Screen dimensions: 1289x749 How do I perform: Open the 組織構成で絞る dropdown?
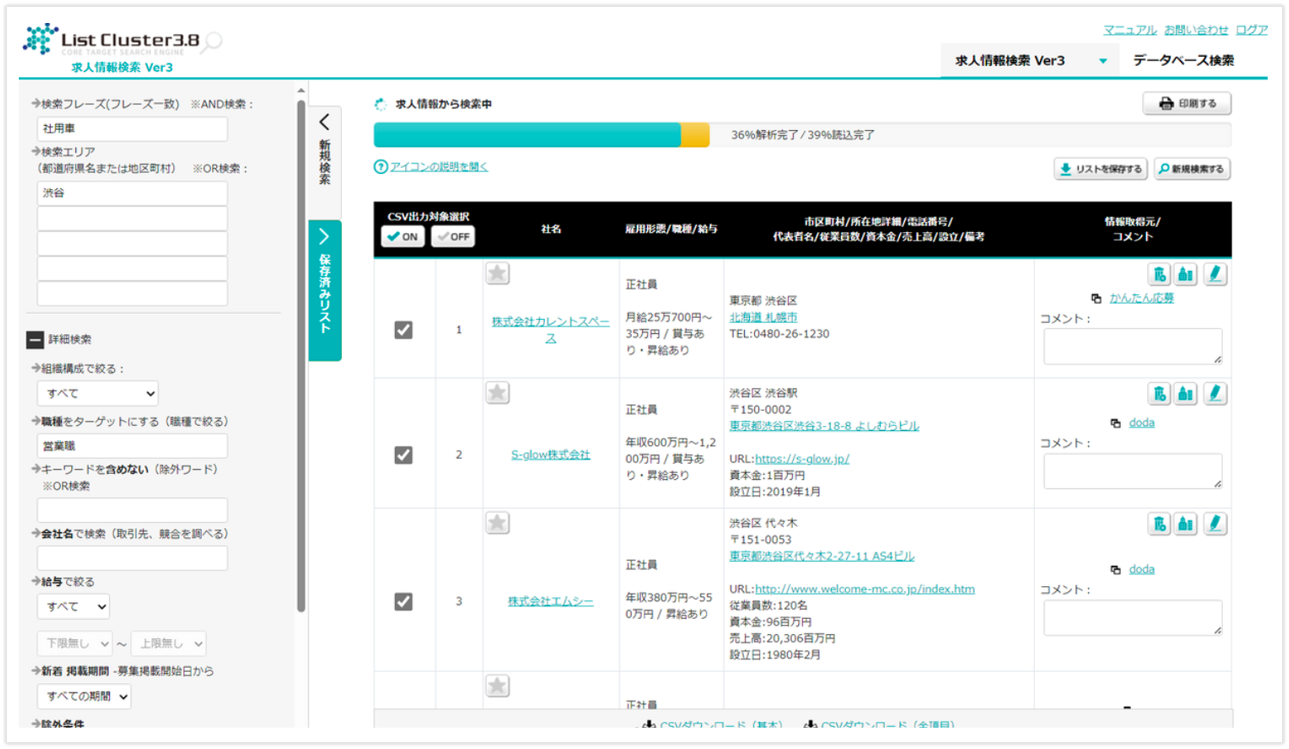pyautogui.click(x=97, y=394)
